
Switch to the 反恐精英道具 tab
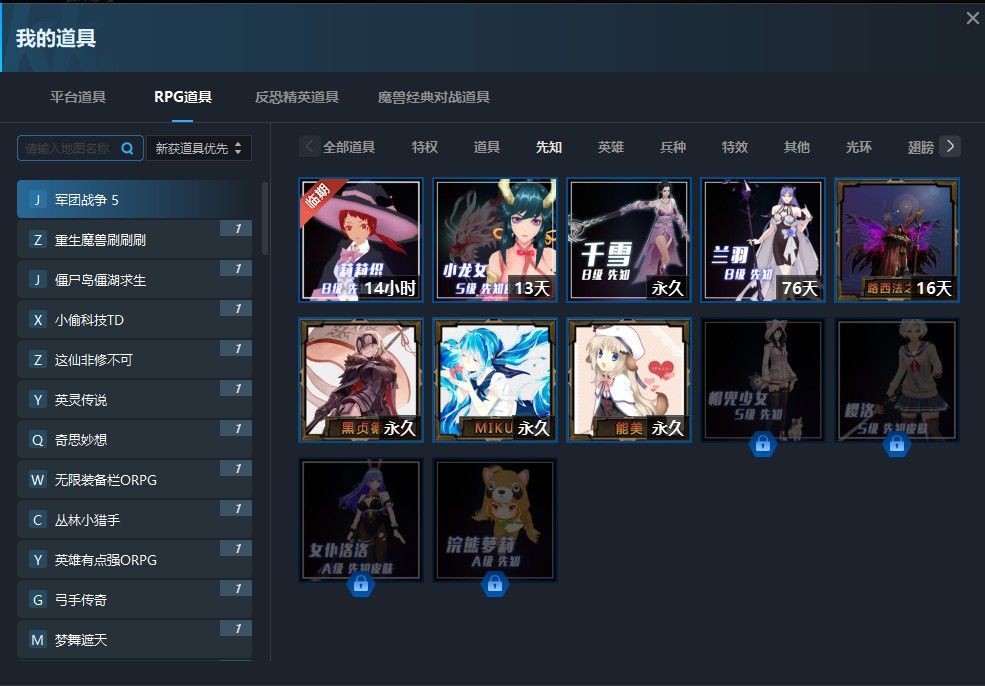tap(297, 97)
